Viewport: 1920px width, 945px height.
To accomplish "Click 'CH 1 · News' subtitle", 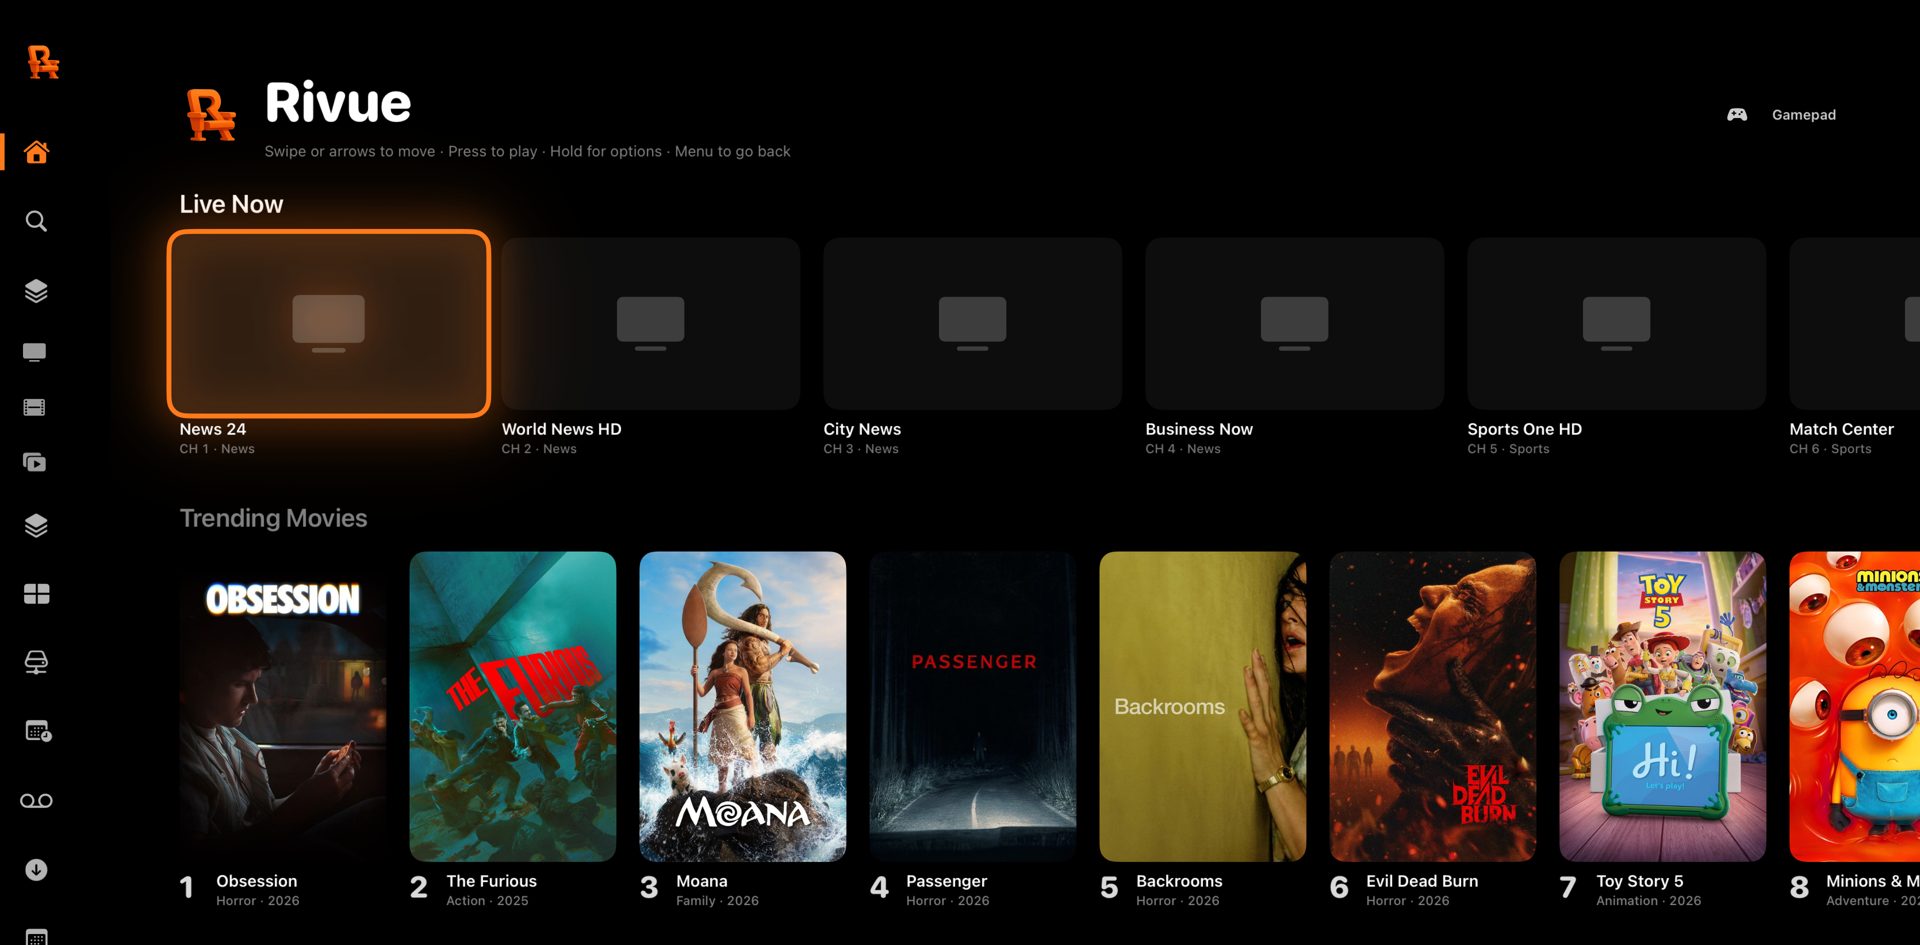I will point(217,449).
